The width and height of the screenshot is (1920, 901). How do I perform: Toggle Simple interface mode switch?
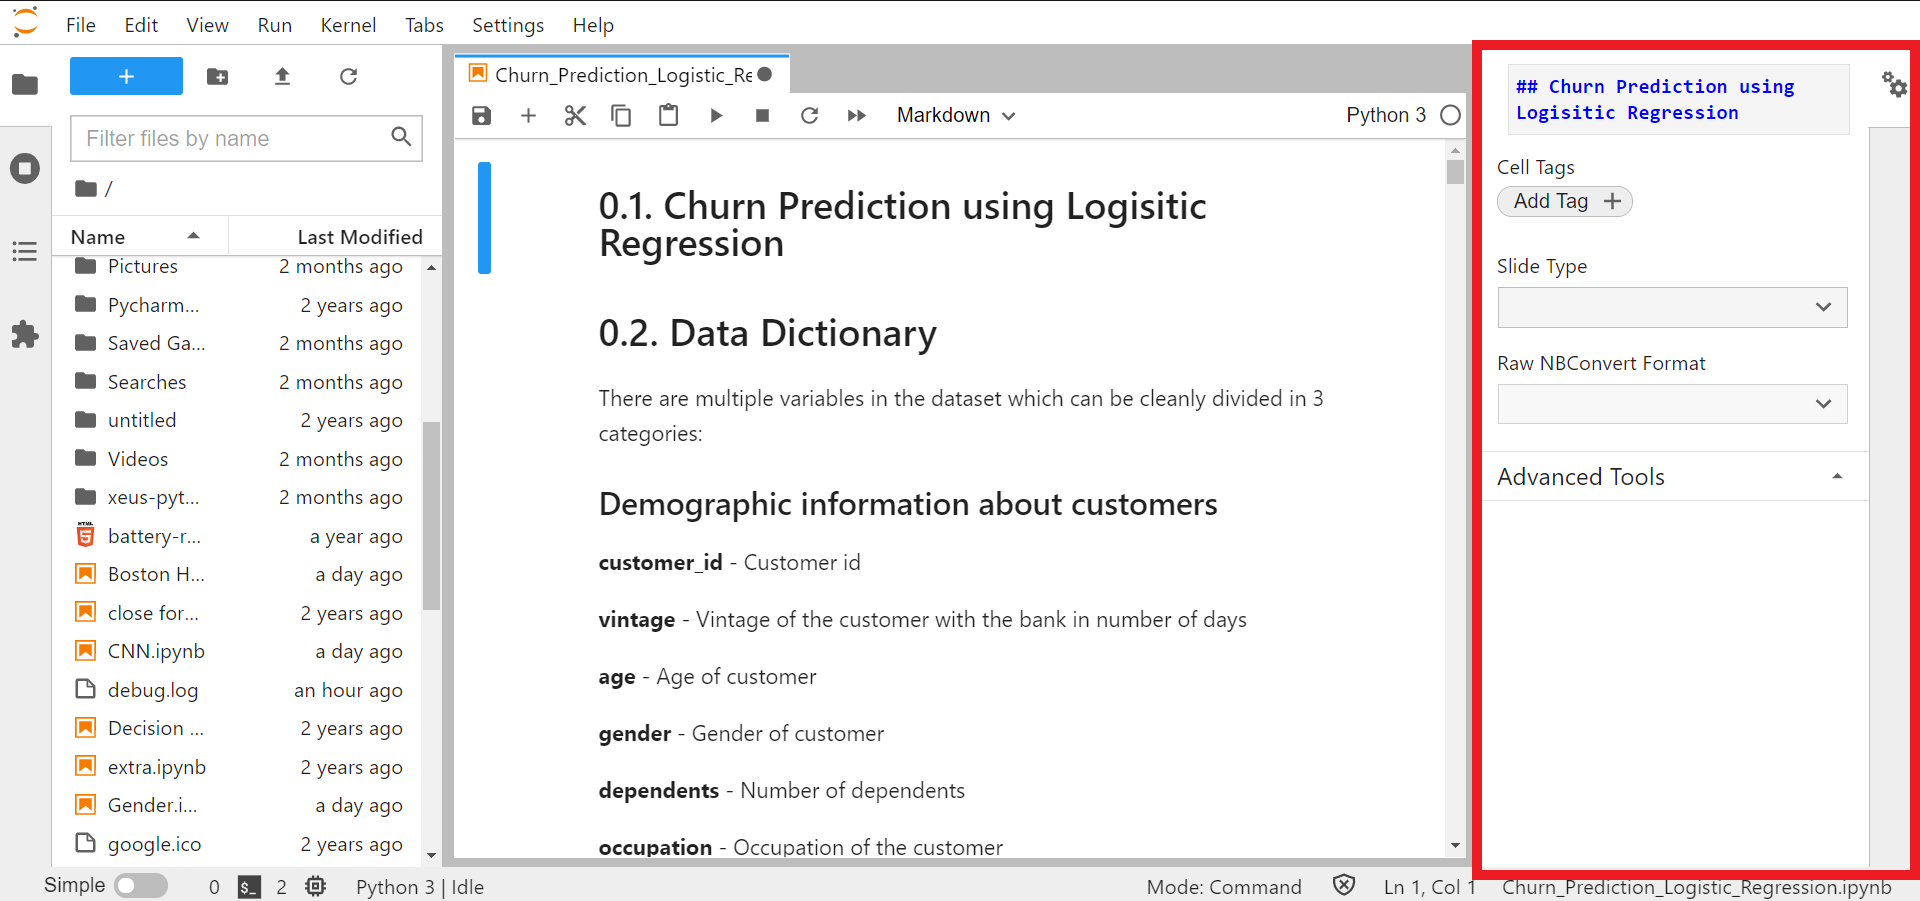[141, 886]
